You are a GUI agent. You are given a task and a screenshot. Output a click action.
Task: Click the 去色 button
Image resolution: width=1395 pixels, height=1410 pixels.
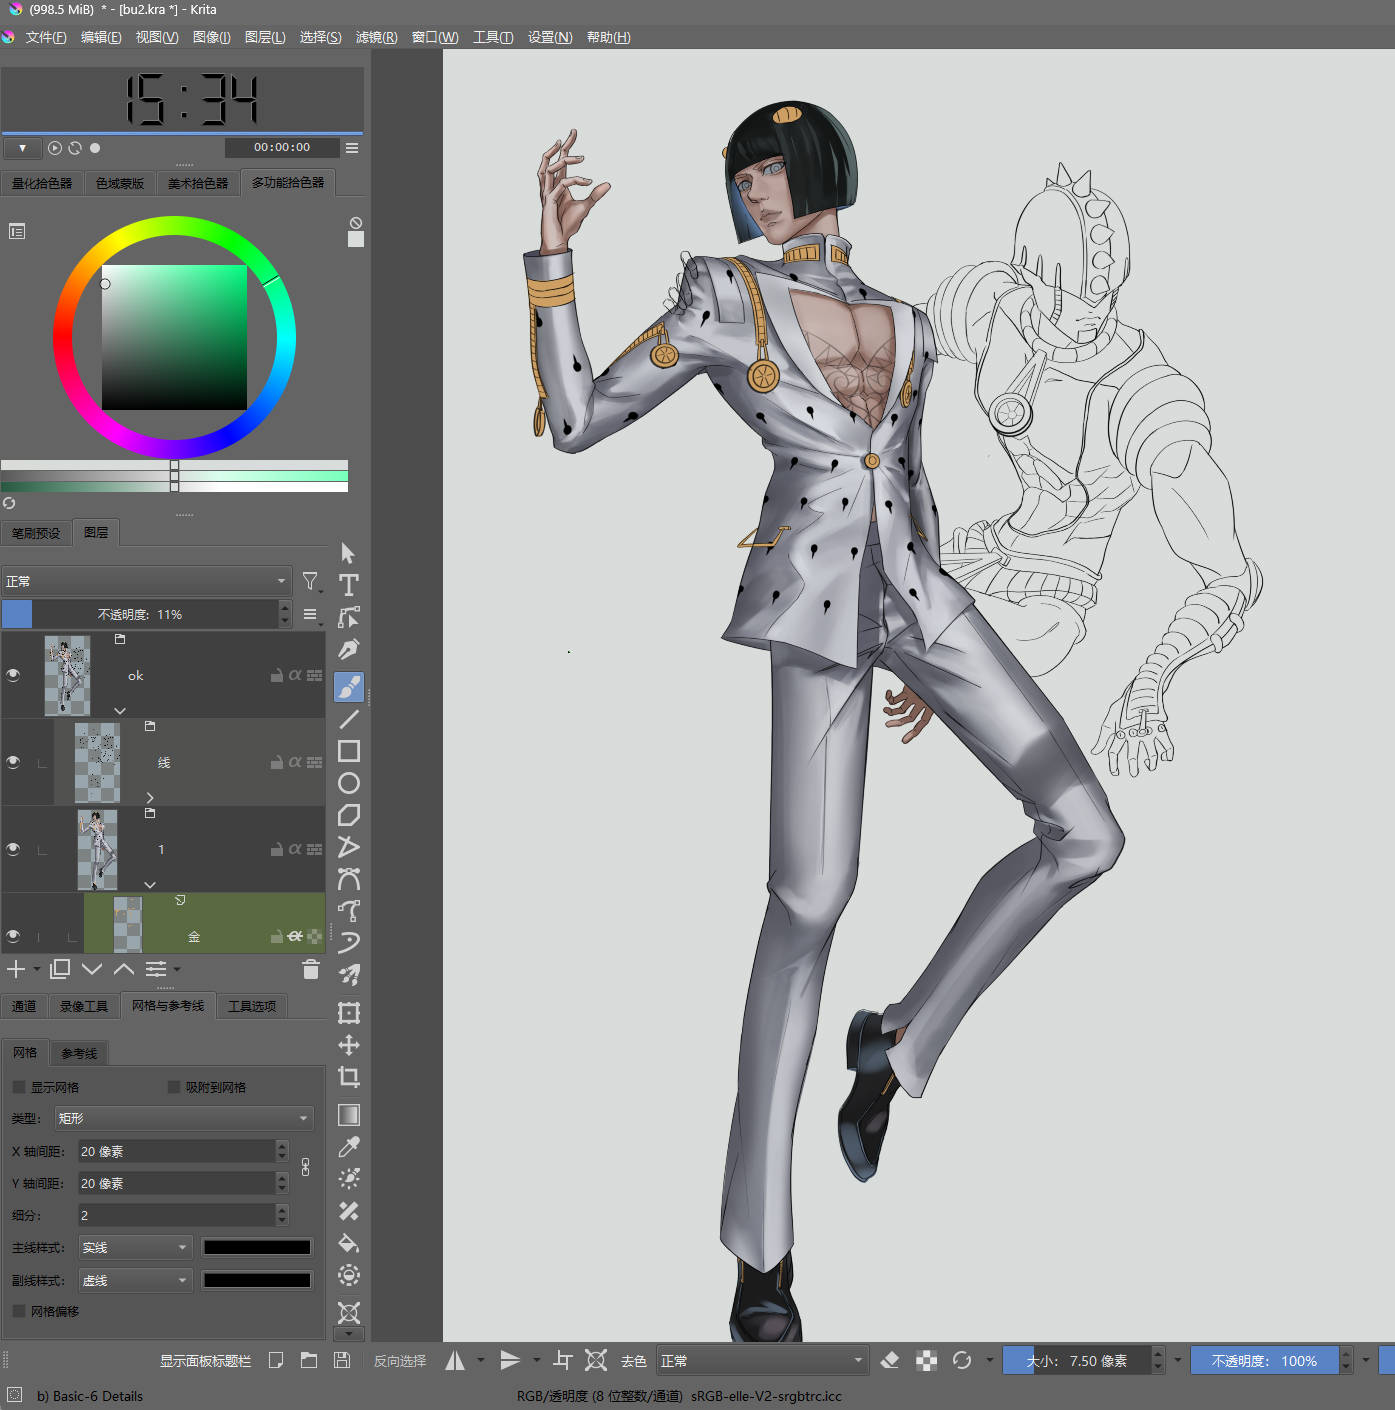click(634, 1361)
